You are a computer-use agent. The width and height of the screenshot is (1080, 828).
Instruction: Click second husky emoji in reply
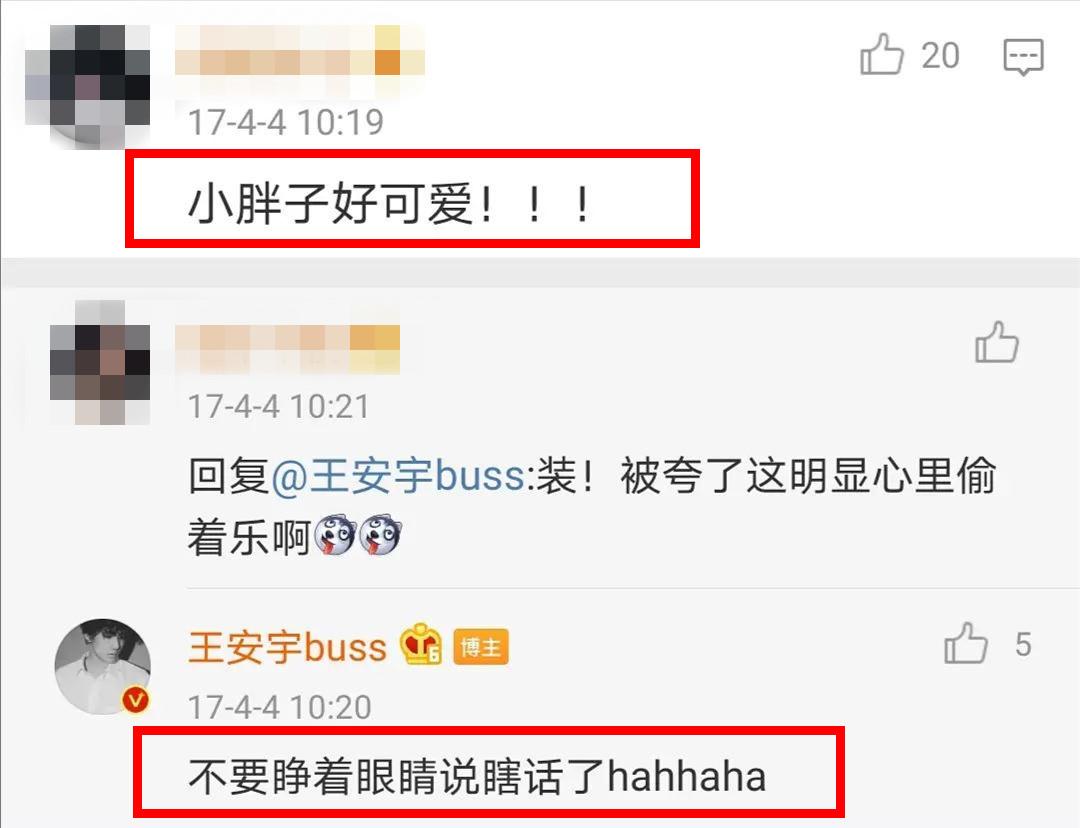coord(380,535)
